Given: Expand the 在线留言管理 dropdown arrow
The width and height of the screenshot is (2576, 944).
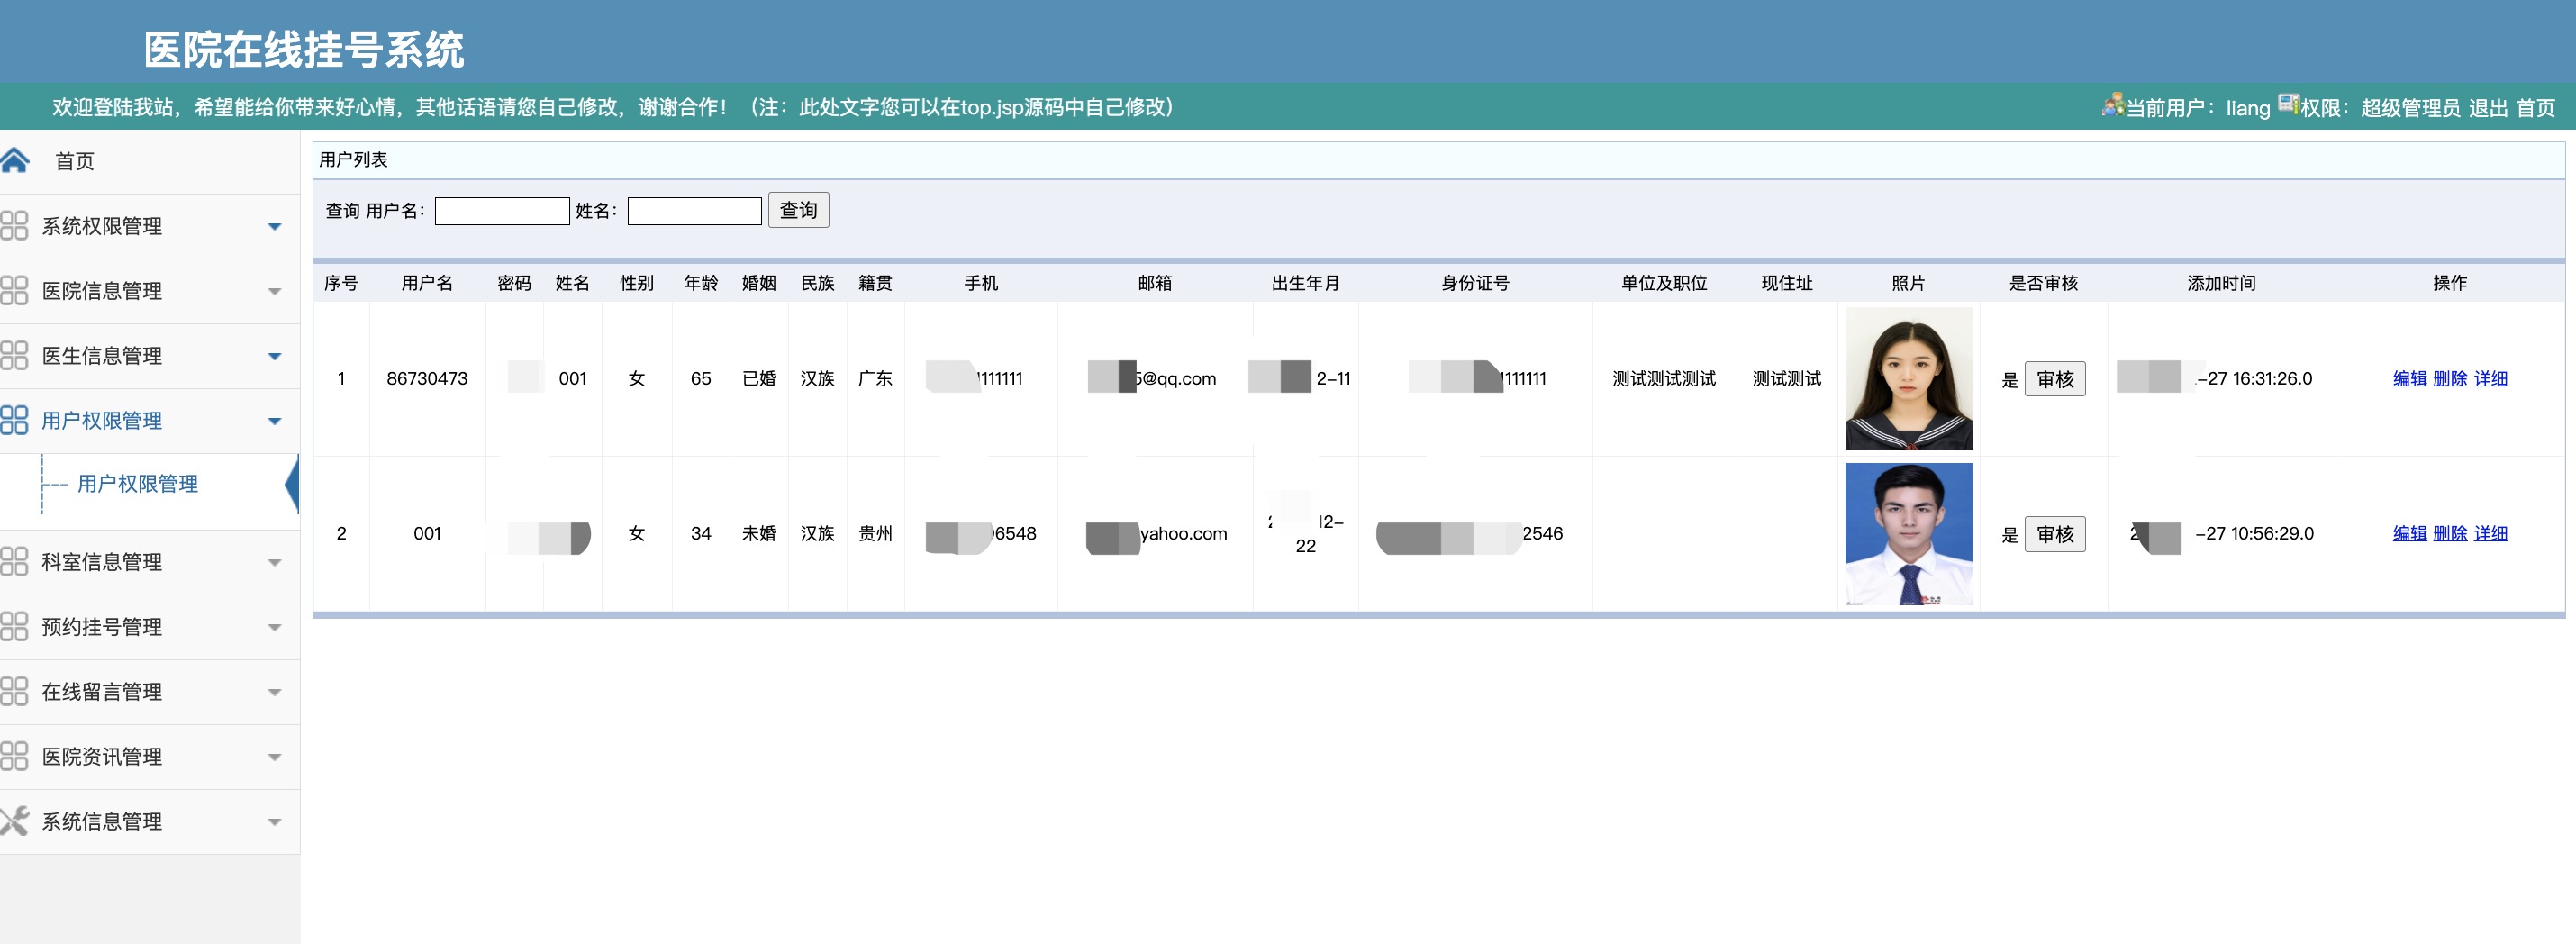Looking at the screenshot, I should click(x=275, y=692).
